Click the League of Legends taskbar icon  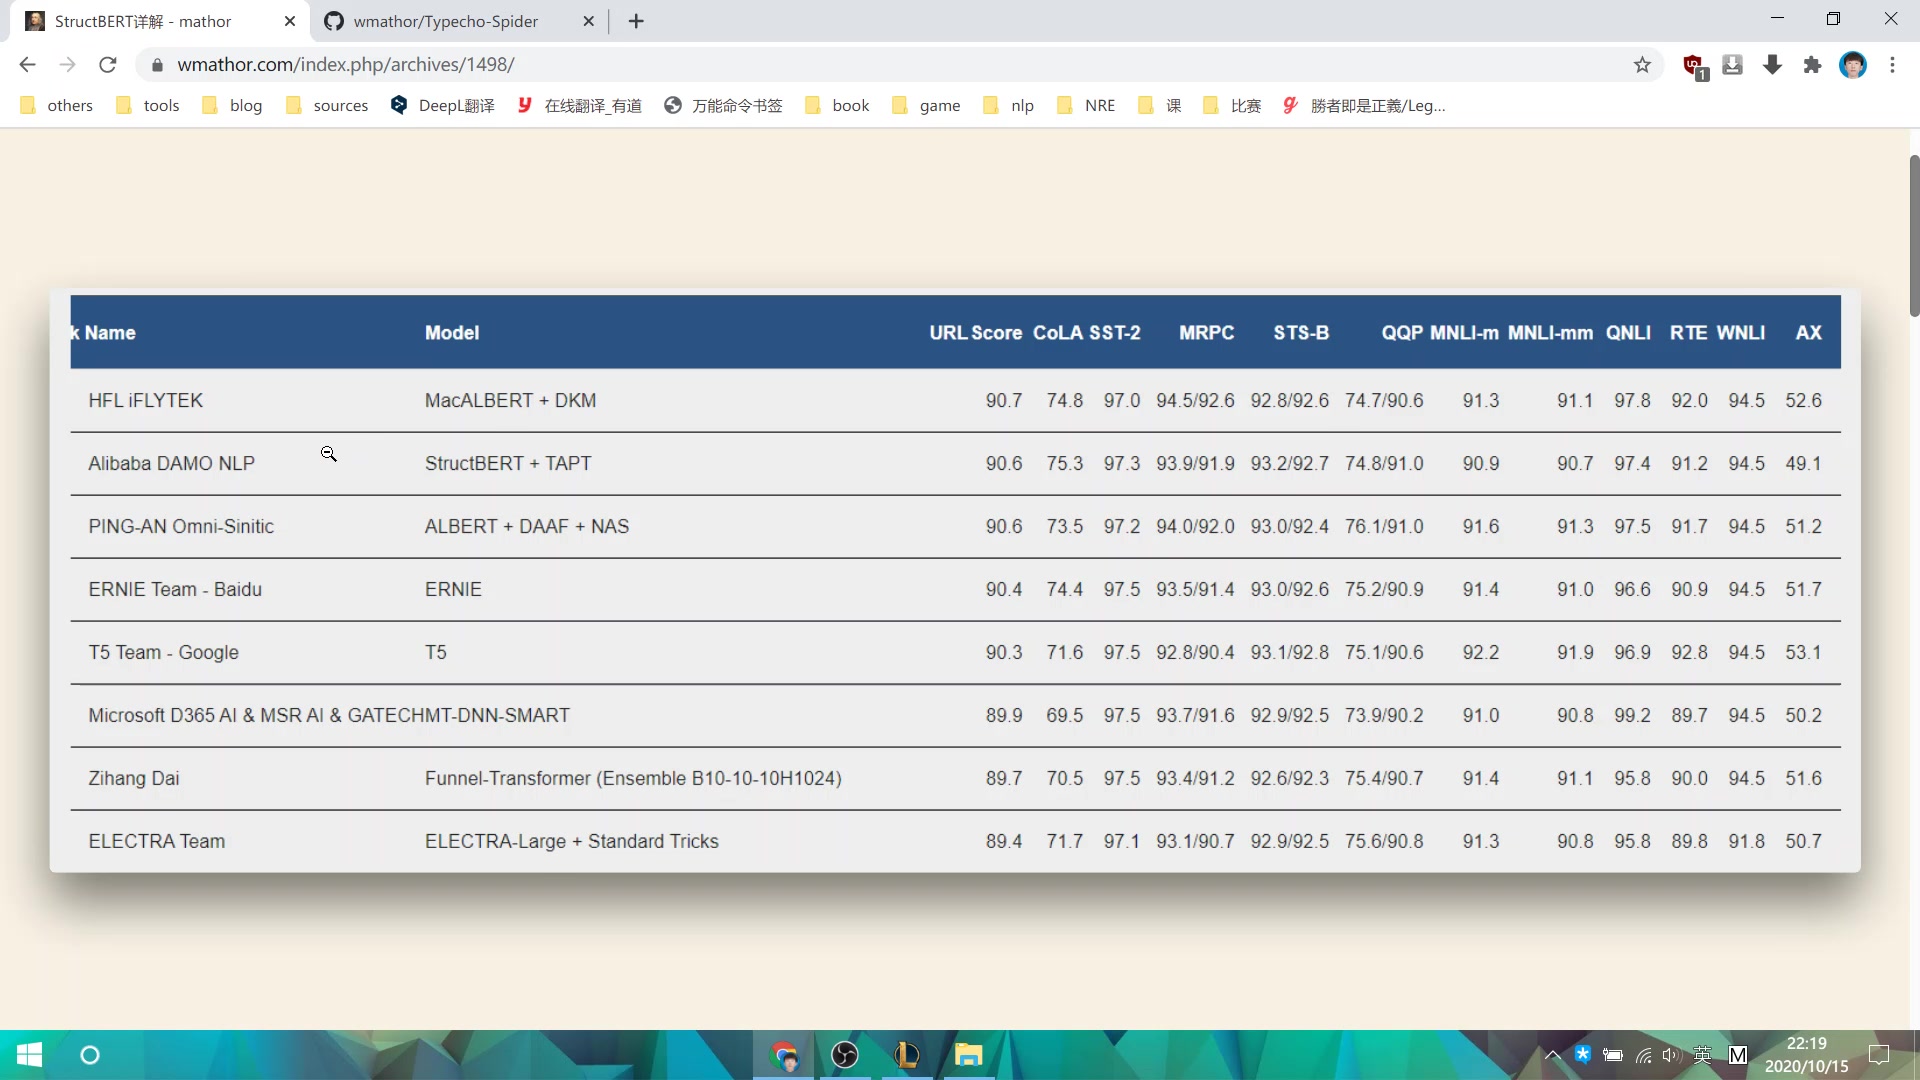pyautogui.click(x=906, y=1055)
